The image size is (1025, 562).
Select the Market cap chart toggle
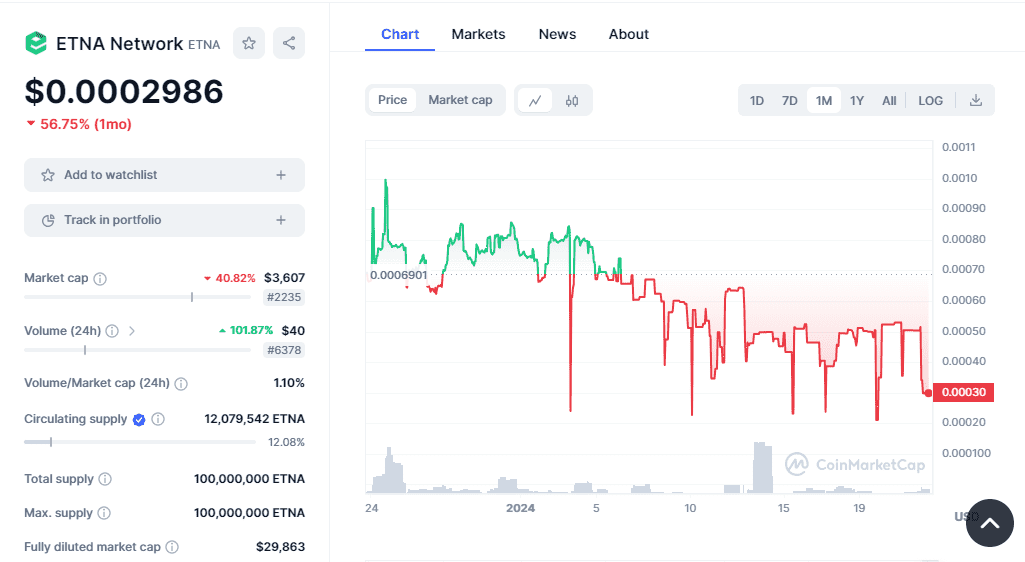click(x=460, y=100)
